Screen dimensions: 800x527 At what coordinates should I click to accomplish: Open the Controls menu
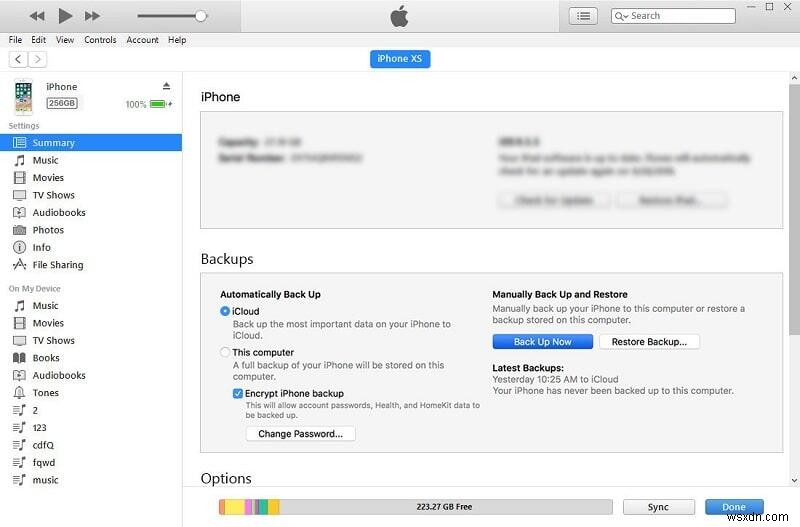coord(100,40)
